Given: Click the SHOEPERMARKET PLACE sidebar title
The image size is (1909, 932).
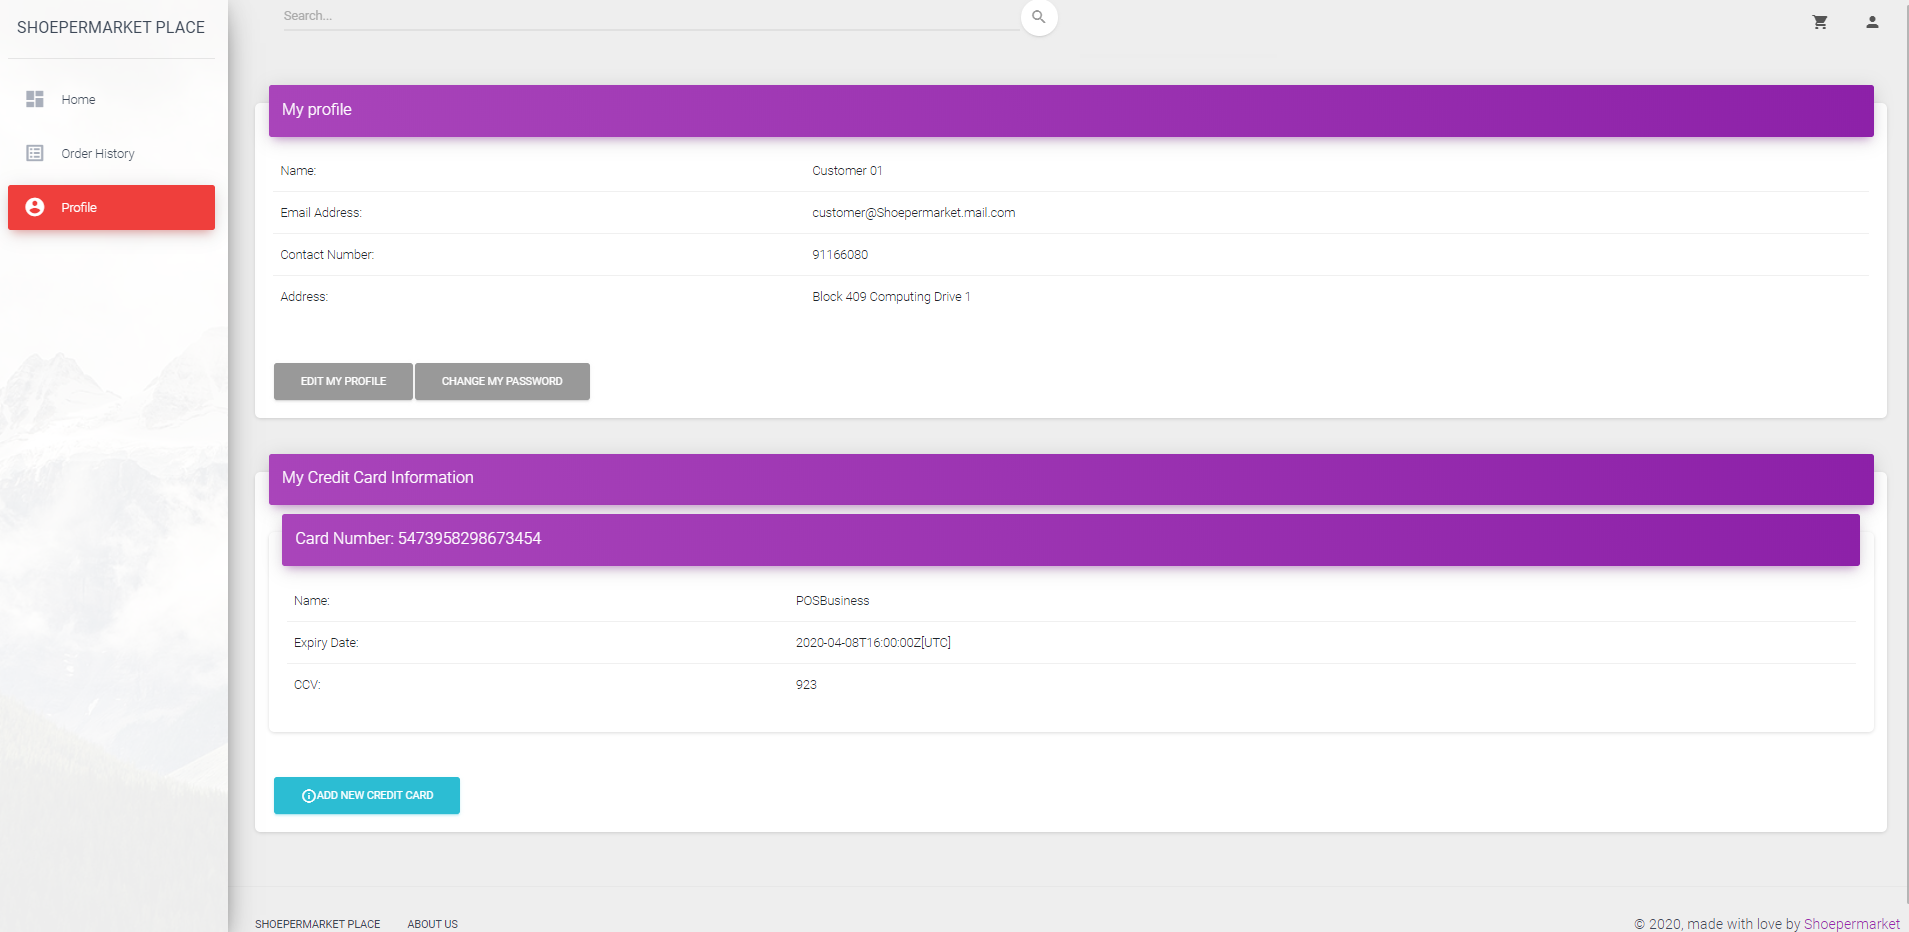Looking at the screenshot, I should 111,27.
